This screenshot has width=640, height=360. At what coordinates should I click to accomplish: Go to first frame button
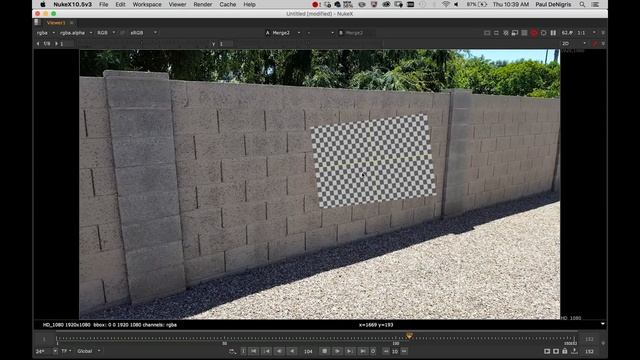pos(253,351)
